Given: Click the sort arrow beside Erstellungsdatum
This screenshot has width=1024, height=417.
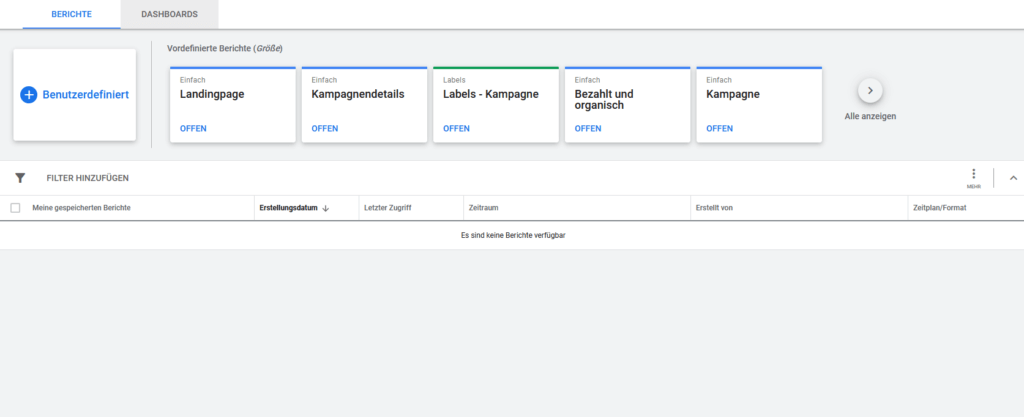Looking at the screenshot, I should [x=326, y=208].
